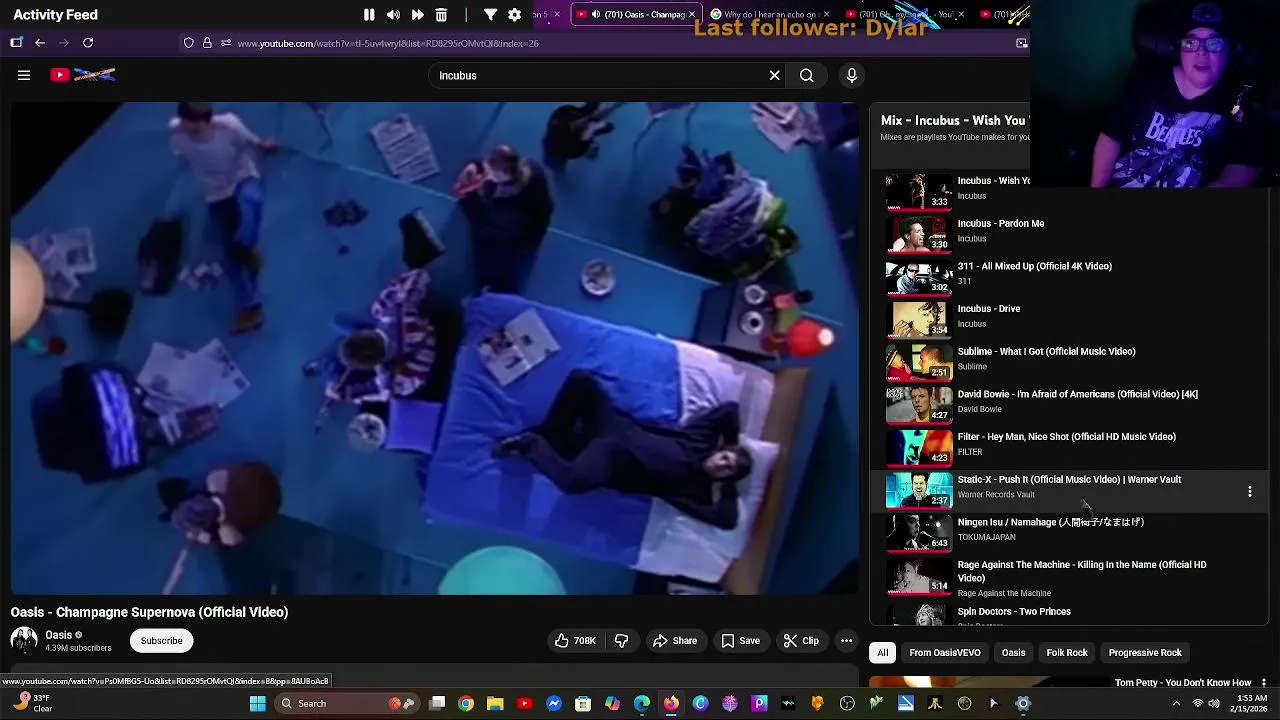Subscribe to the Oasis channel
Screen dimensions: 1280x720
coord(161,641)
